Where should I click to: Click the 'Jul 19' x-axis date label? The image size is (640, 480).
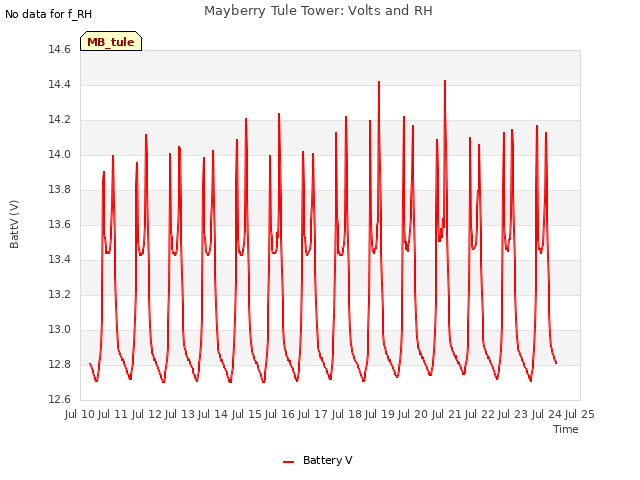click(380, 414)
